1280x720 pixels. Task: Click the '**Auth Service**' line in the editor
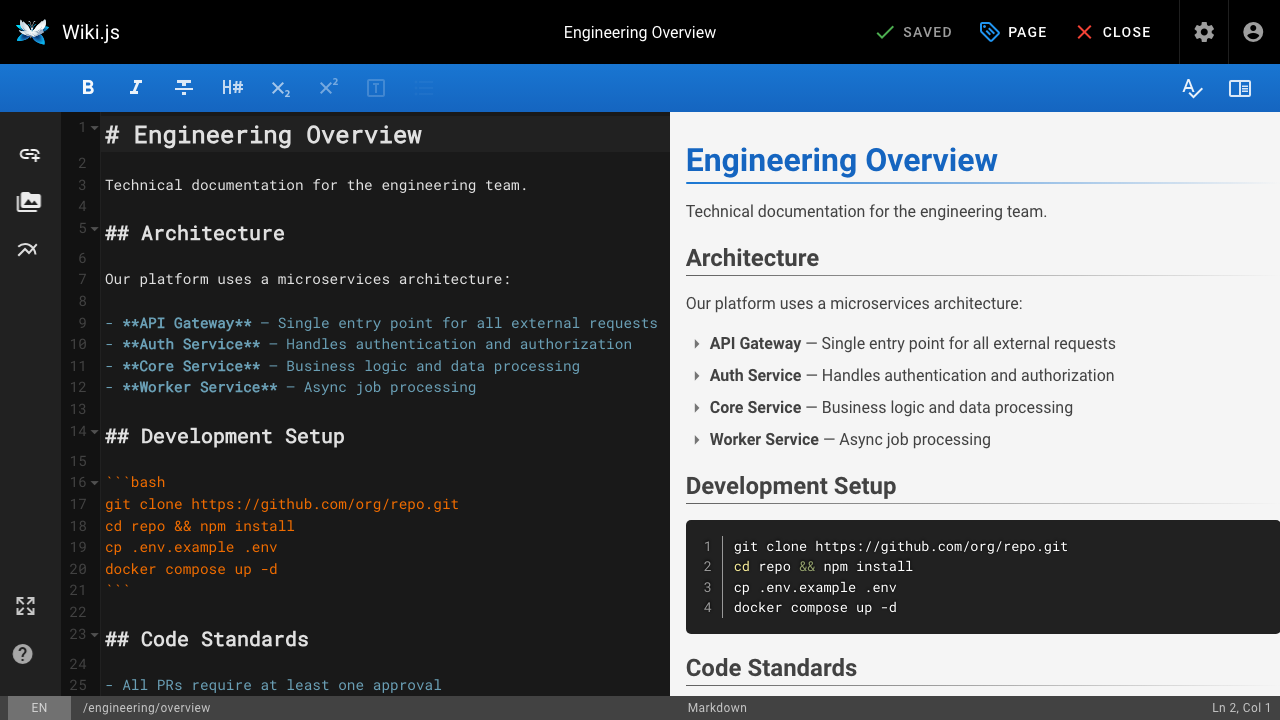click(368, 344)
